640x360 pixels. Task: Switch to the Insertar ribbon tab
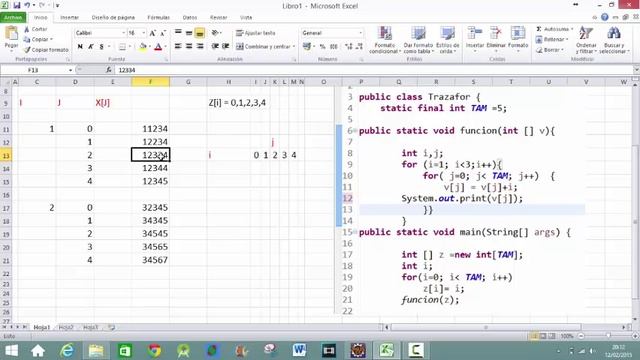69,18
